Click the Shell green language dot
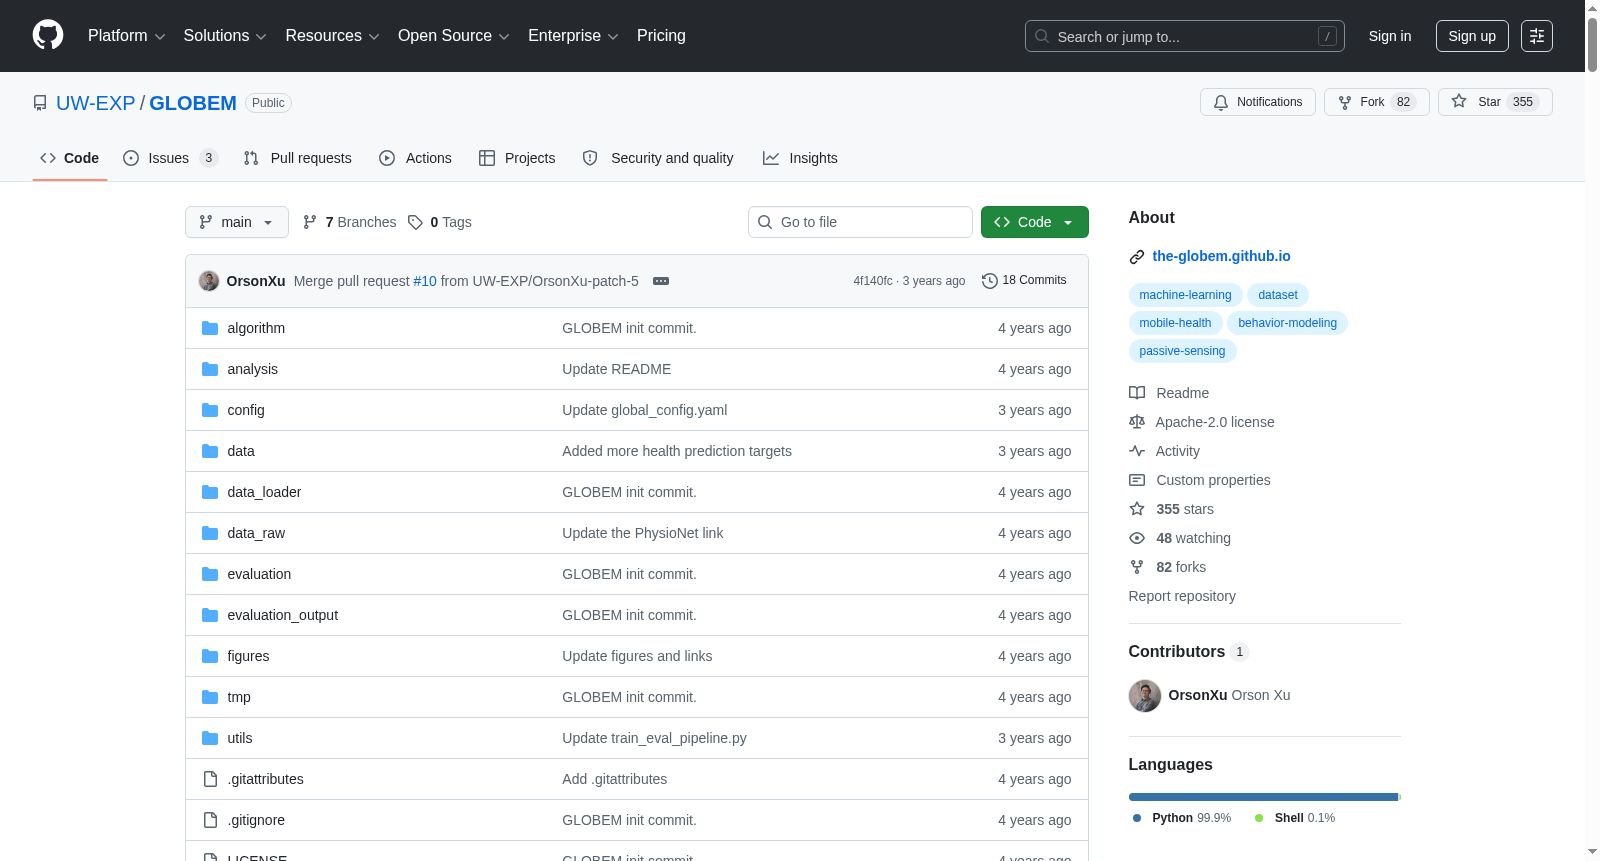The image size is (1600, 861). point(1259,818)
